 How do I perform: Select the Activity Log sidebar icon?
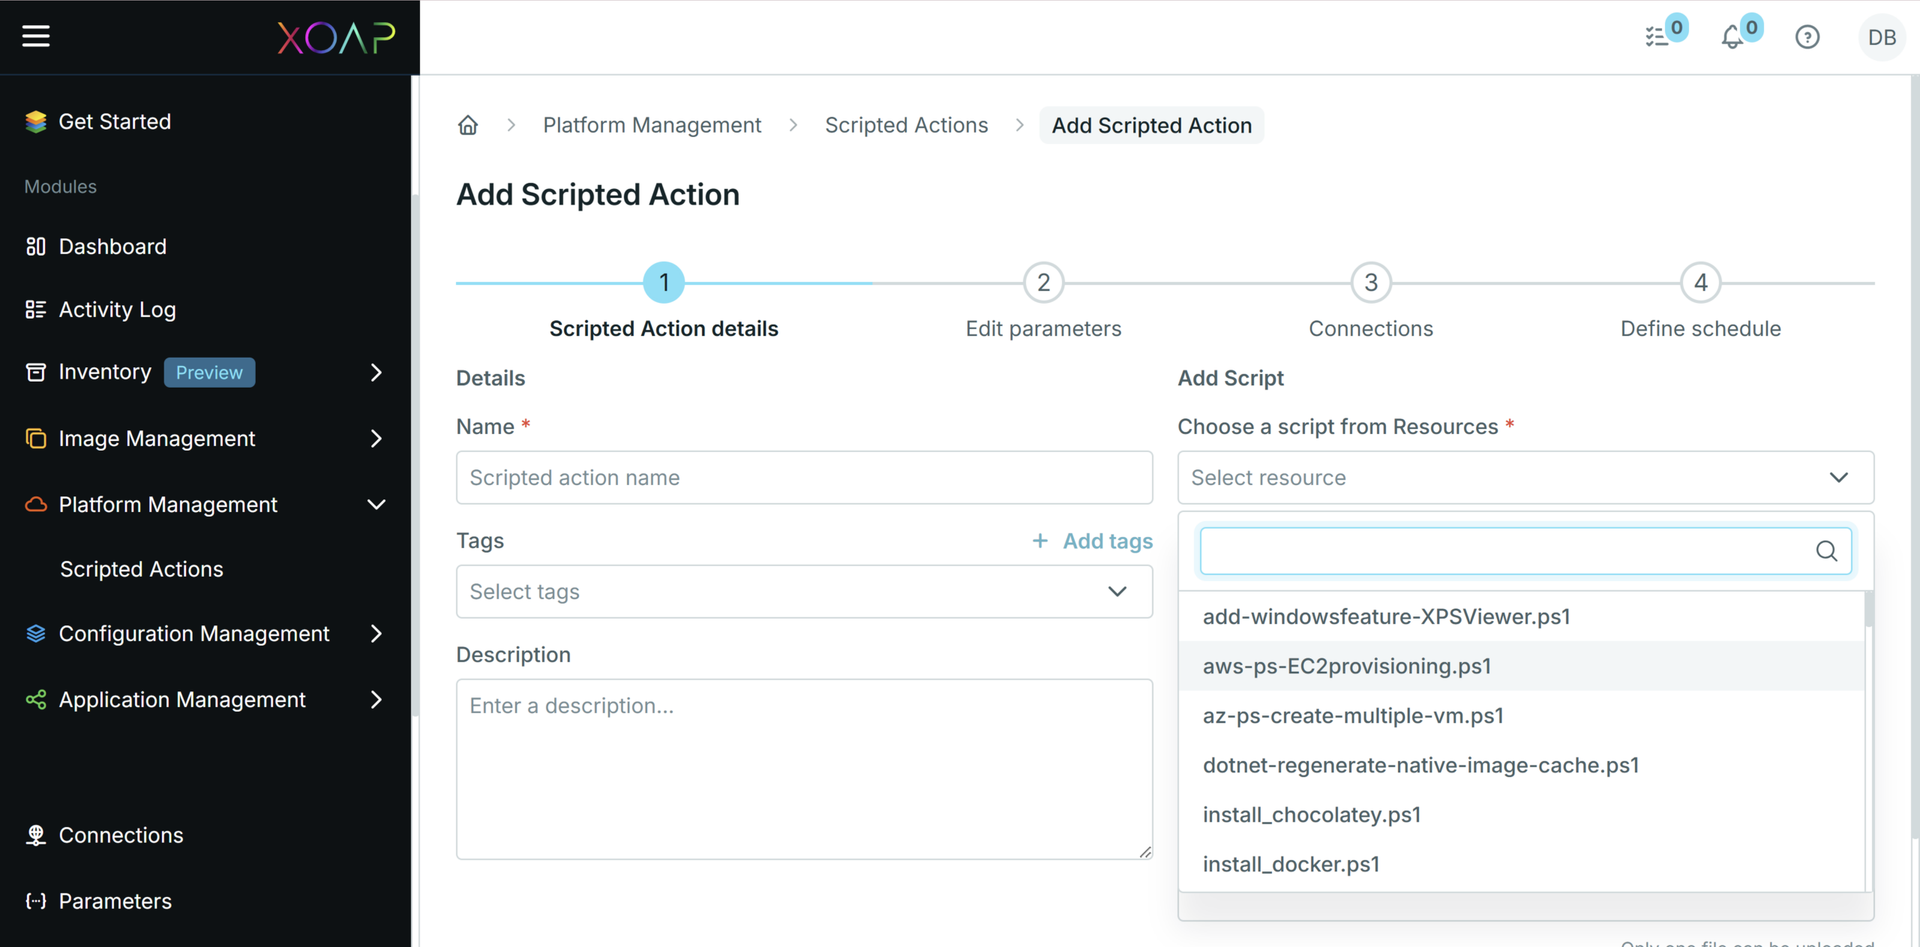point(35,309)
